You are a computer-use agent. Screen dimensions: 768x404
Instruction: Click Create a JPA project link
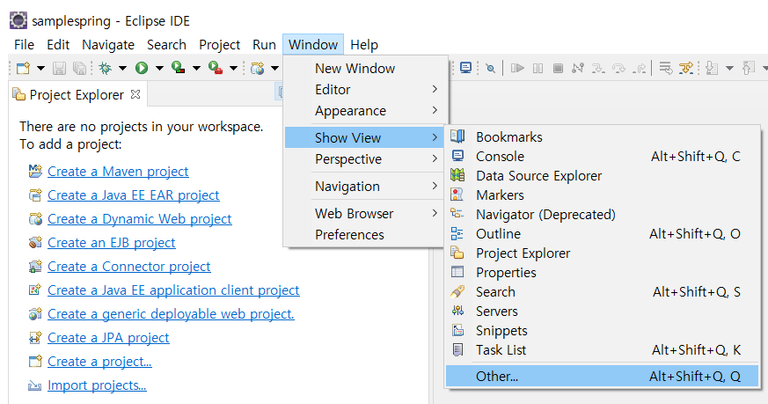[x=108, y=337]
